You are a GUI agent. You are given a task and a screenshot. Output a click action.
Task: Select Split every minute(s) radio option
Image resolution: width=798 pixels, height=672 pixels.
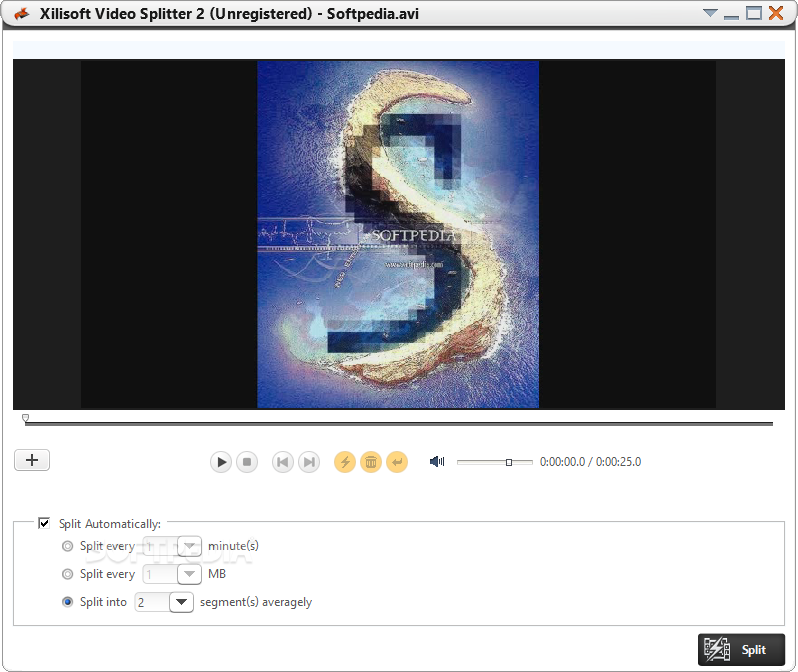click(x=67, y=546)
